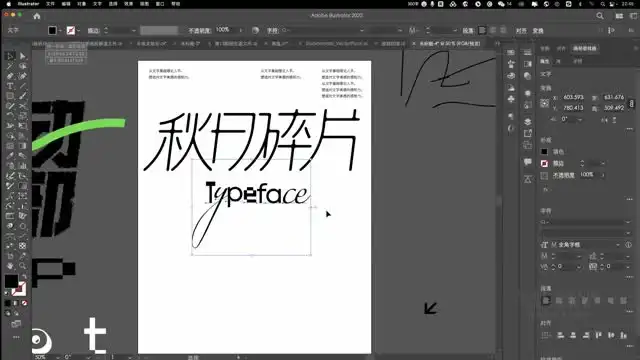Viewport: 640px width, 360px height.
Task: Click the width field 631.676
Action: pos(614,97)
